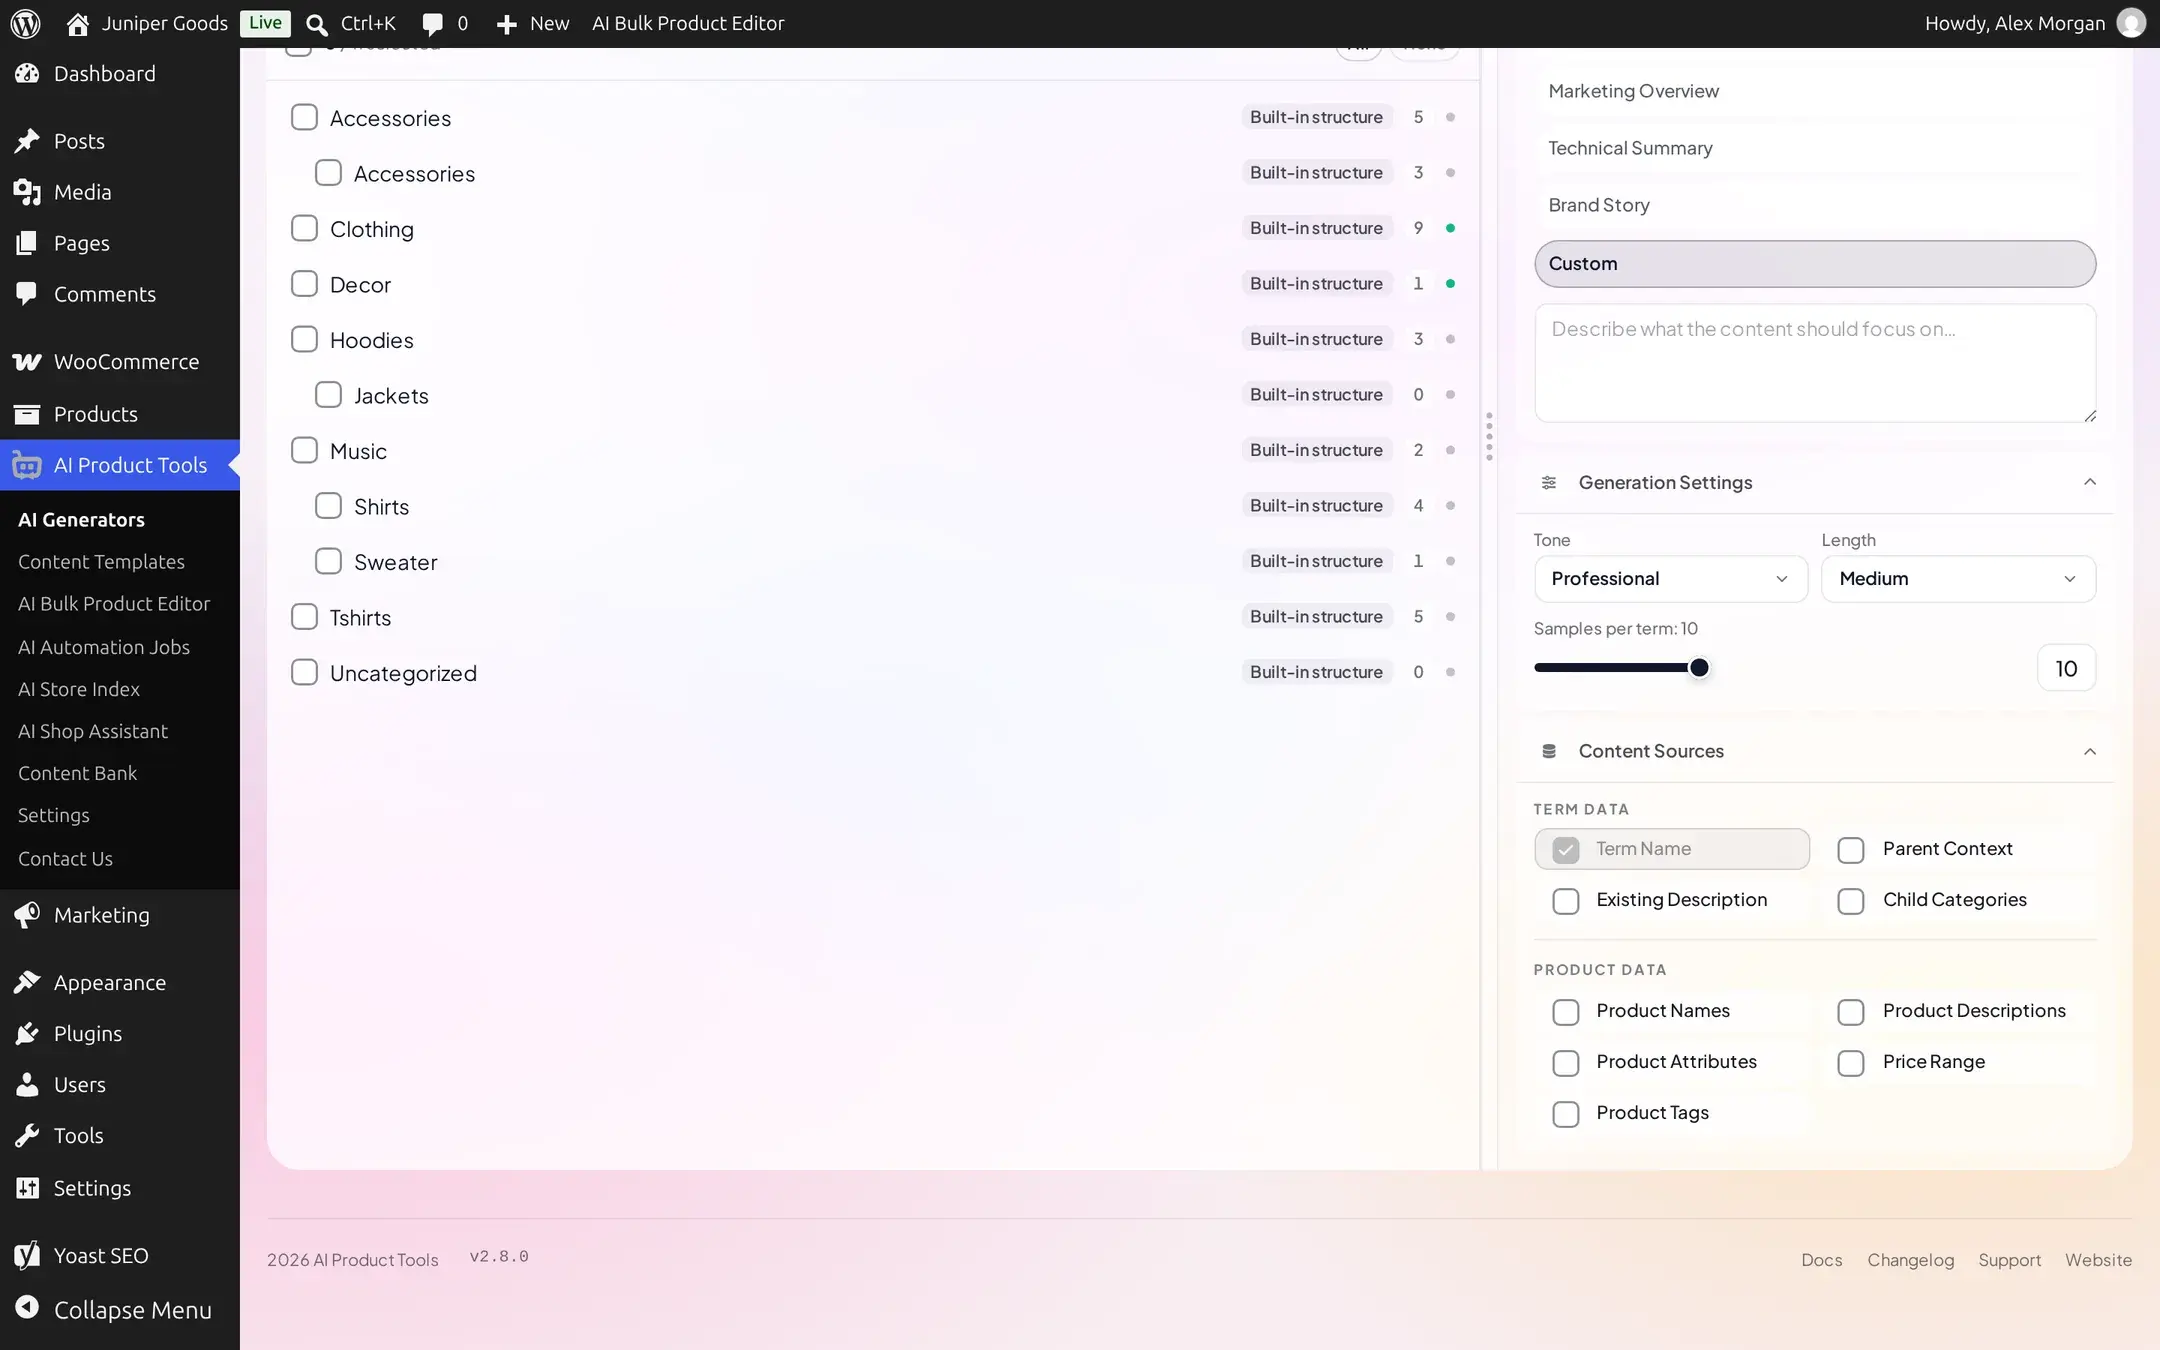Click the Yoast SEO sidebar icon
Screen dimensions: 2160x1350
point(27,1255)
